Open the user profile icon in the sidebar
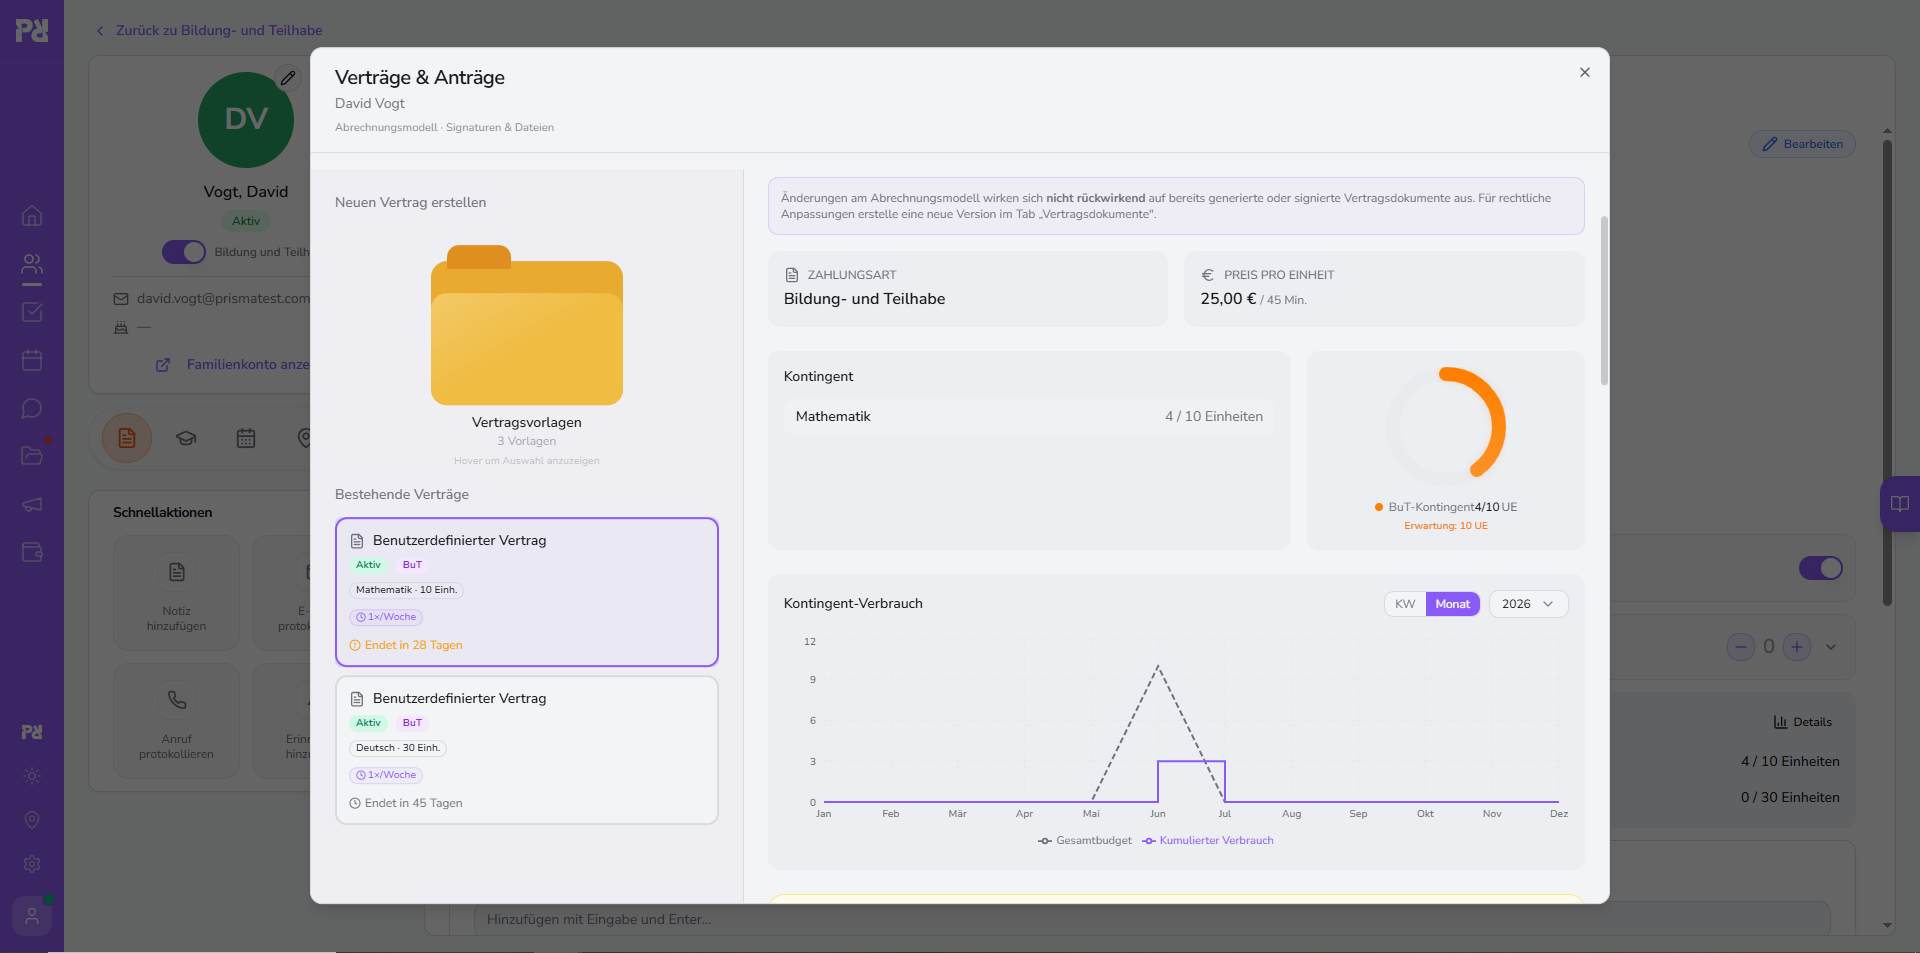Screen dimensions: 1920x953 pyautogui.click(x=32, y=915)
